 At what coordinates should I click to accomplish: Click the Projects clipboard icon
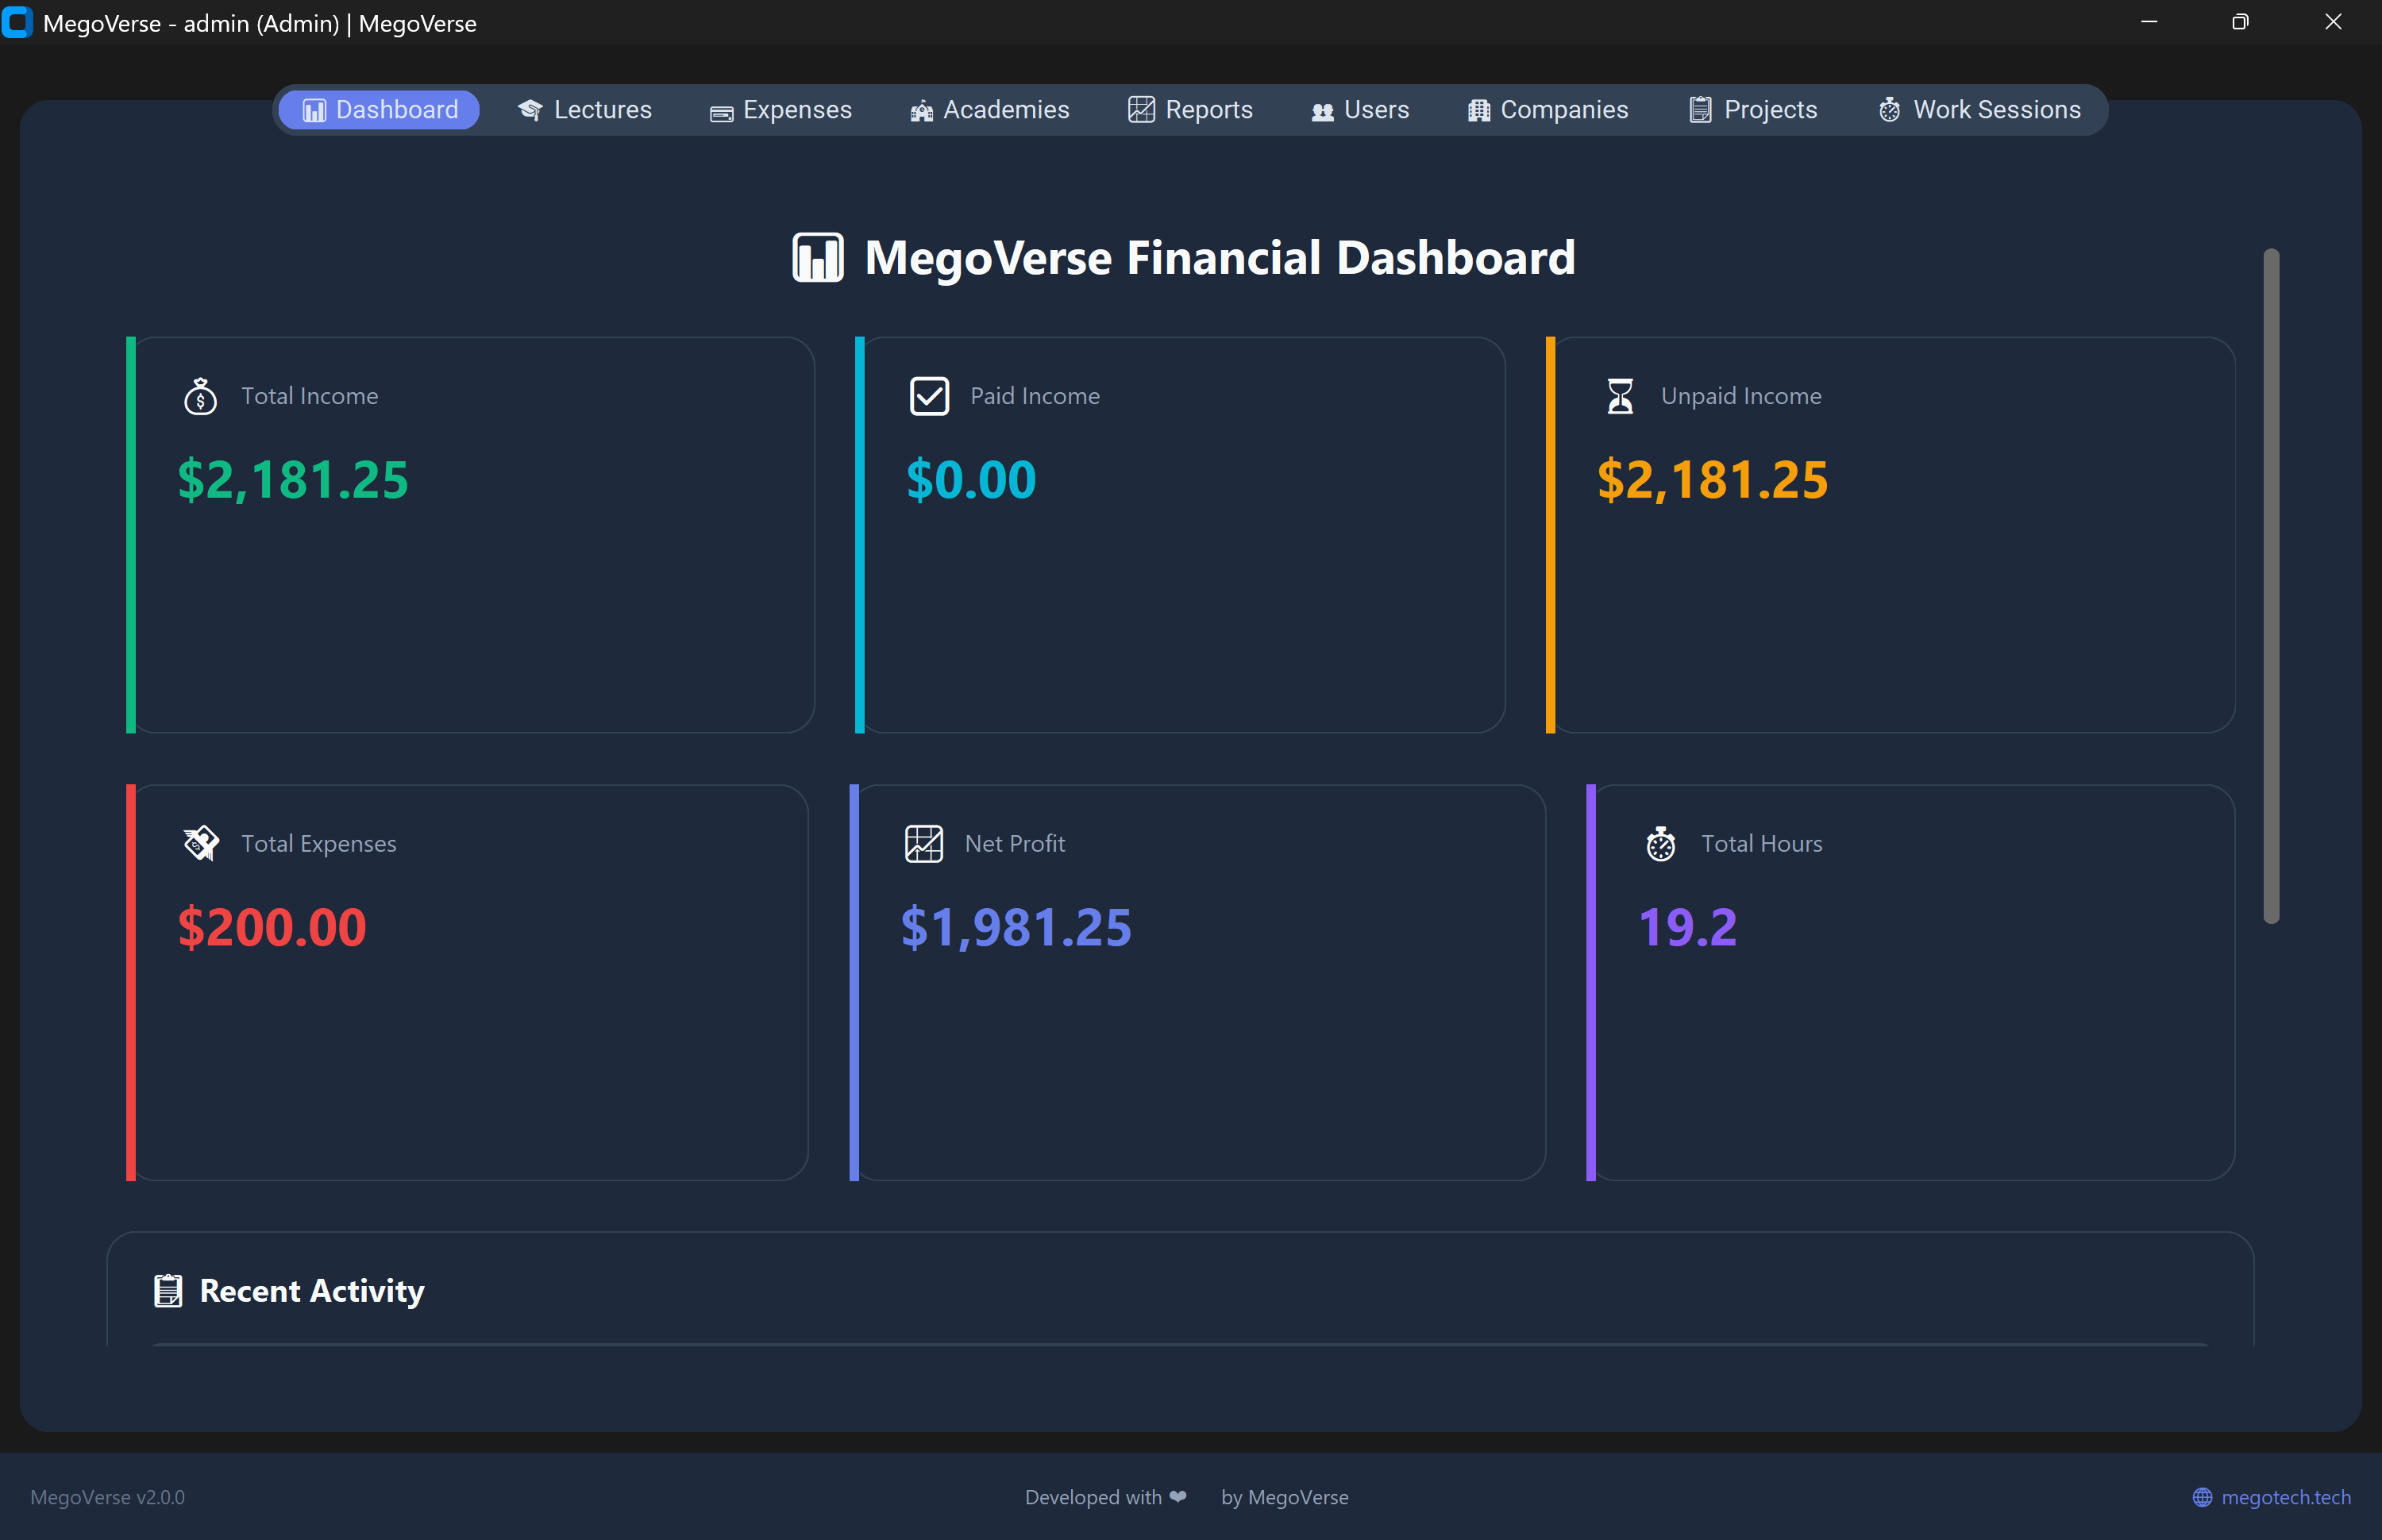[x=1700, y=109]
